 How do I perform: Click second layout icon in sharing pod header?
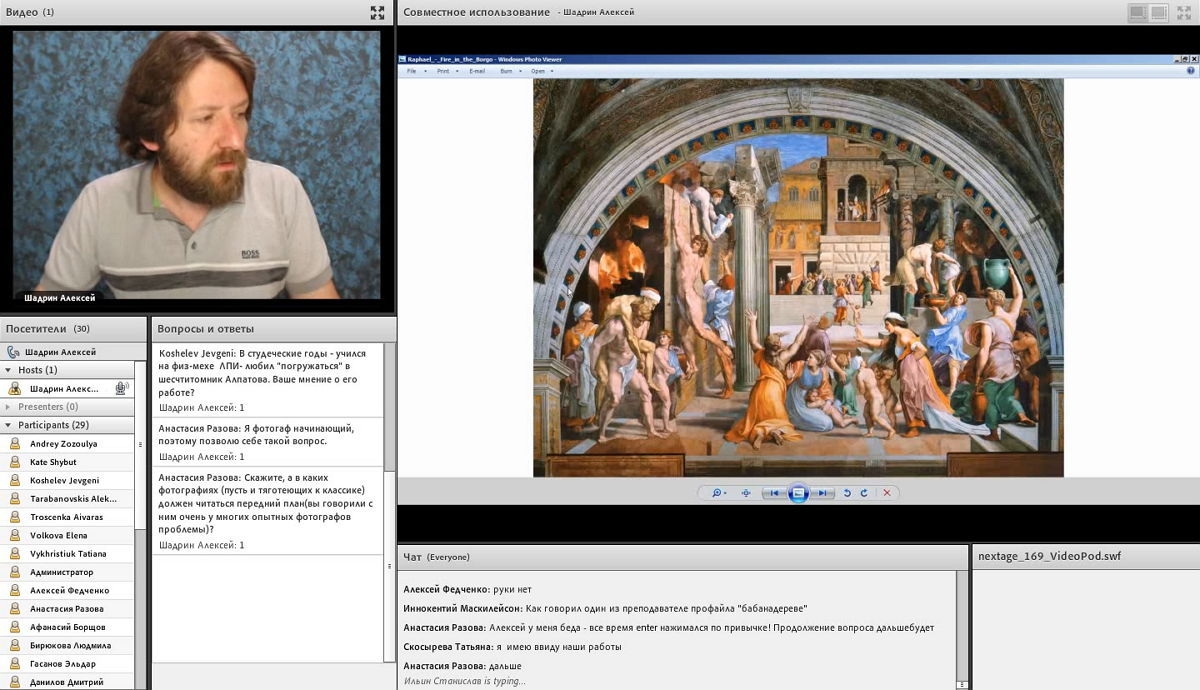tap(1159, 13)
